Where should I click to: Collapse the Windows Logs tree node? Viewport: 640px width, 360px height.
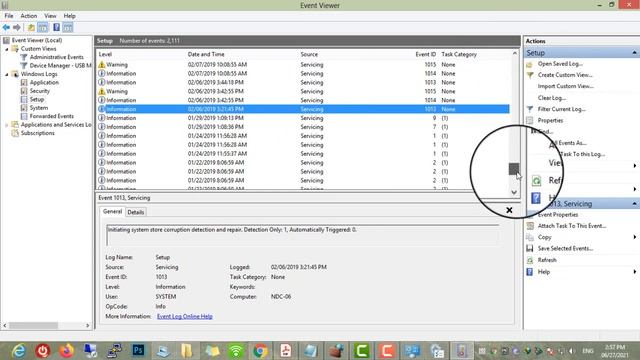7,74
